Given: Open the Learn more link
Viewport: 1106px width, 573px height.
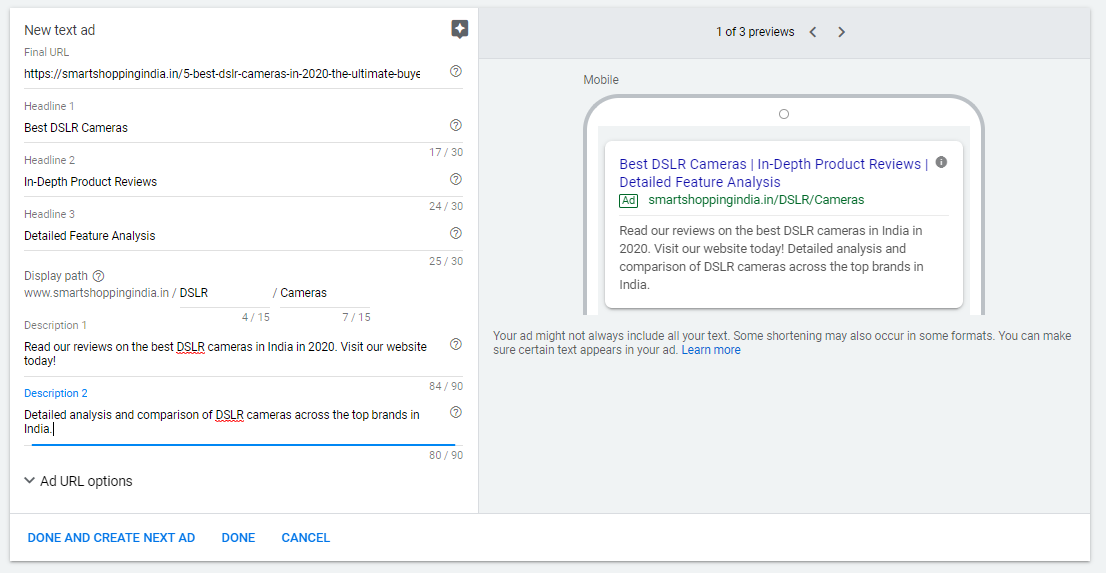Looking at the screenshot, I should tap(711, 350).
